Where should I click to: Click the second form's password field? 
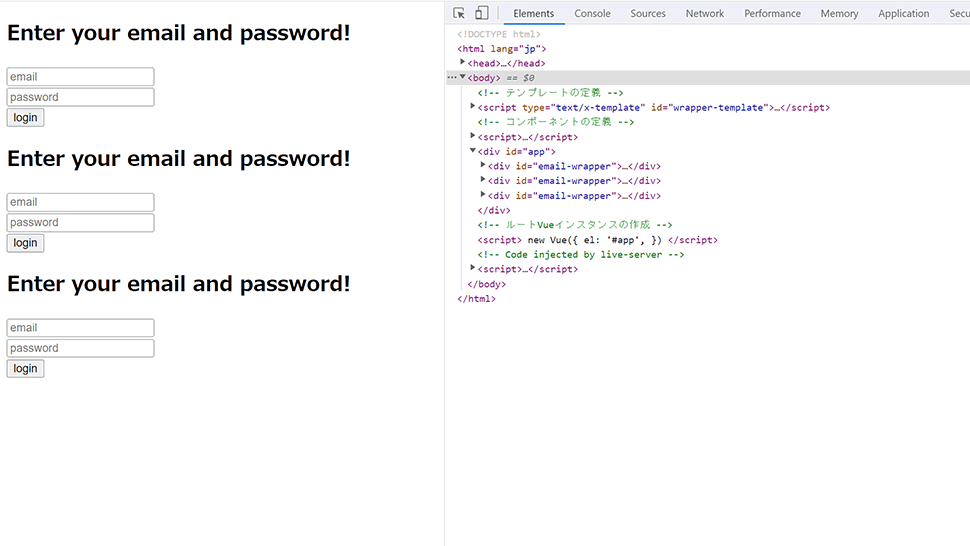coord(80,223)
